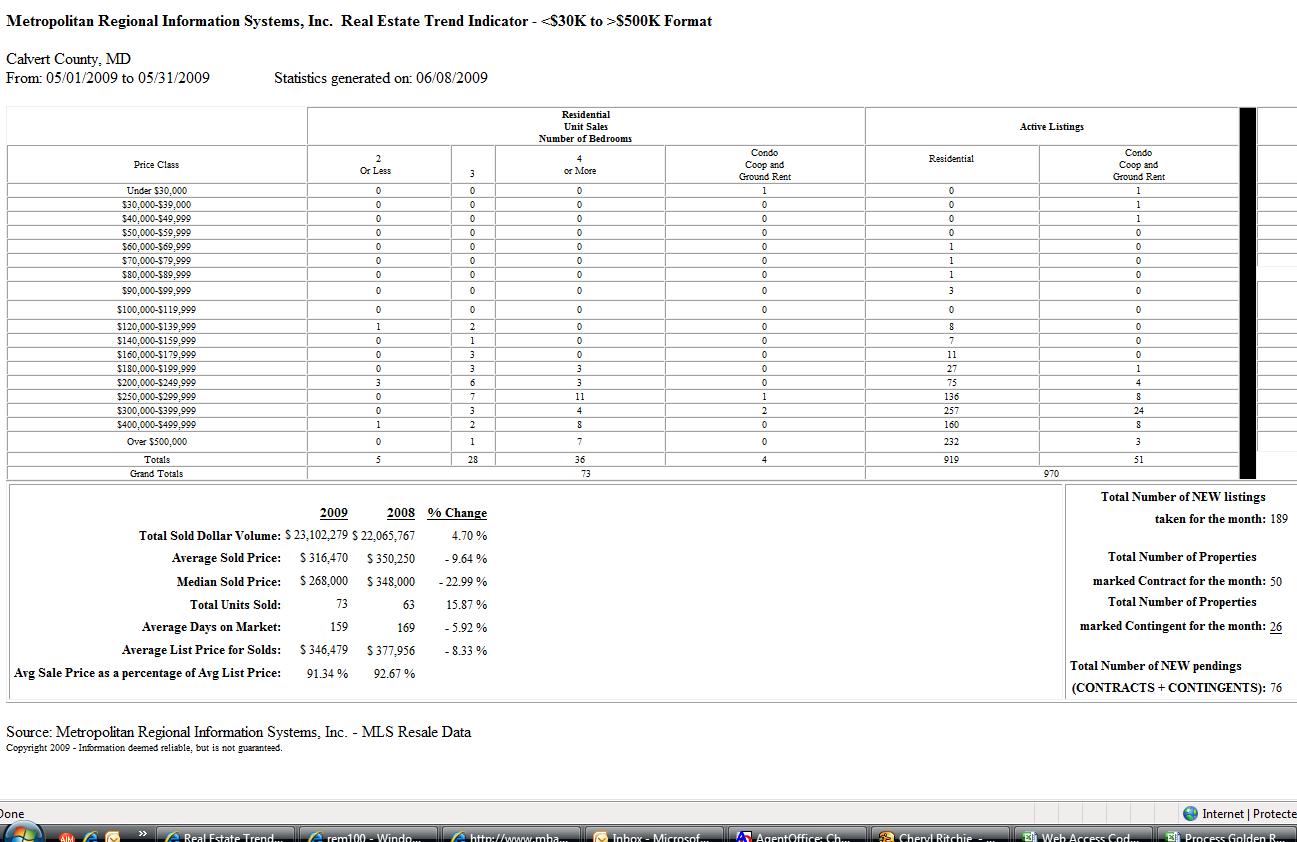
Task: Click the 2008 sale-to-list percentage '92.67 %'
Action: 394,673
